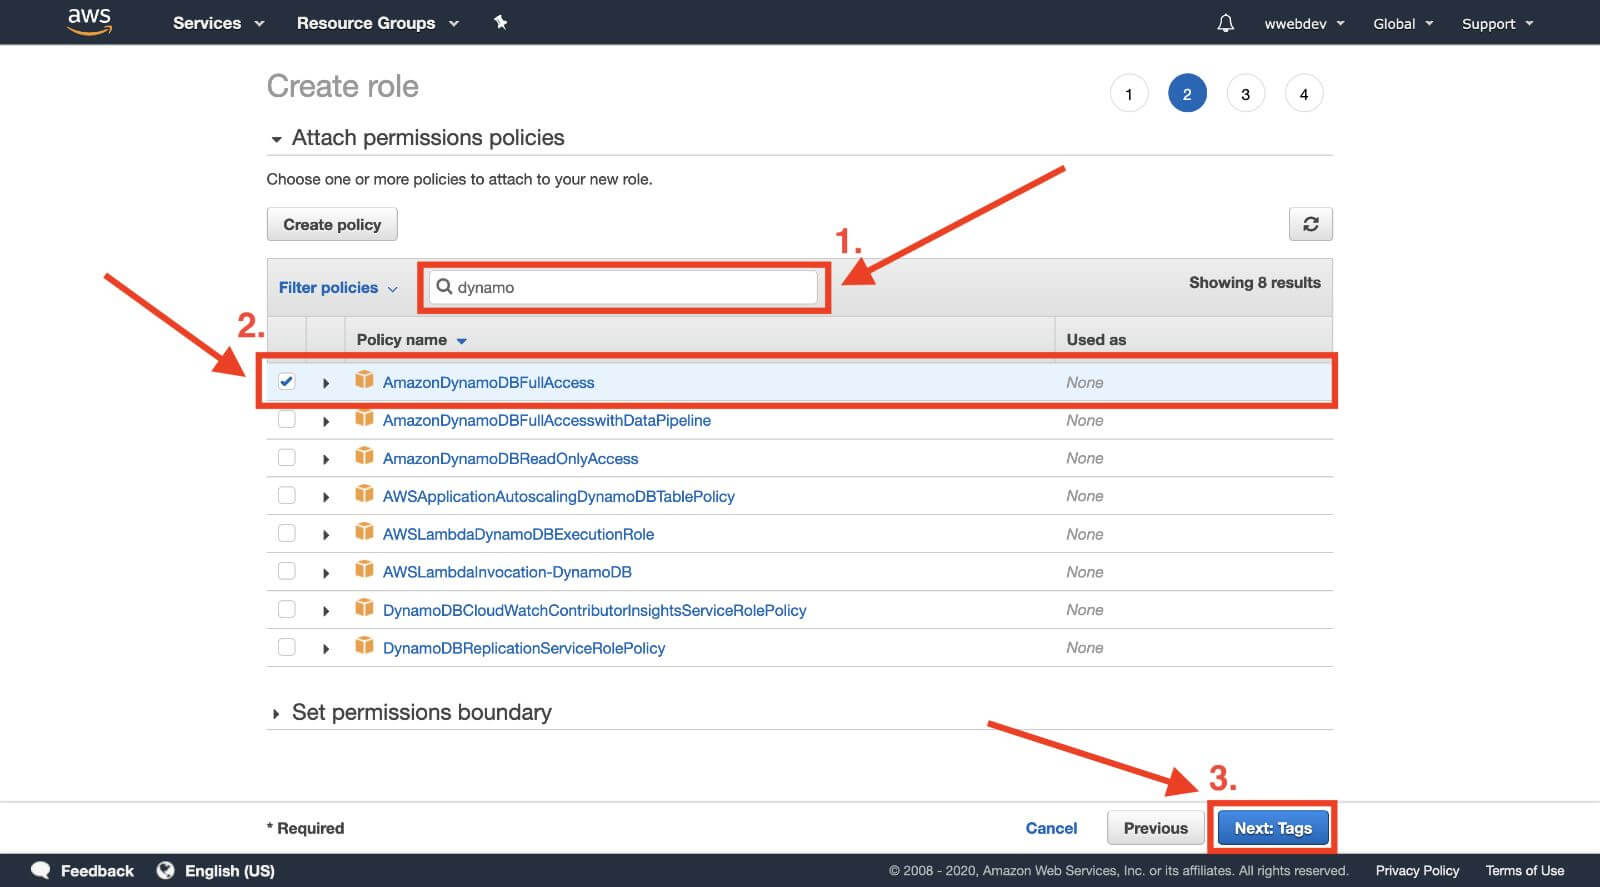Expand details of AmazonDynamoDBFullAccesswithDataPipeline row

[x=326, y=421]
